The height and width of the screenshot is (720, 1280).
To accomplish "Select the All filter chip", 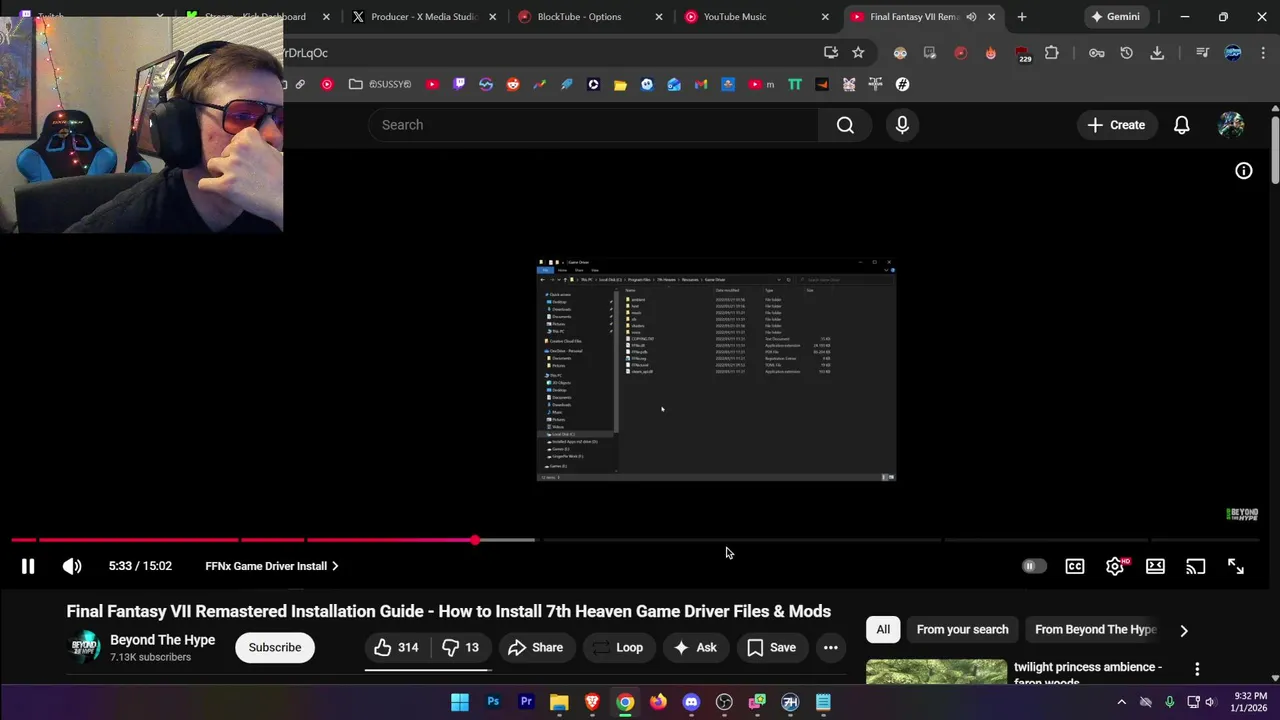I will pos(883,629).
